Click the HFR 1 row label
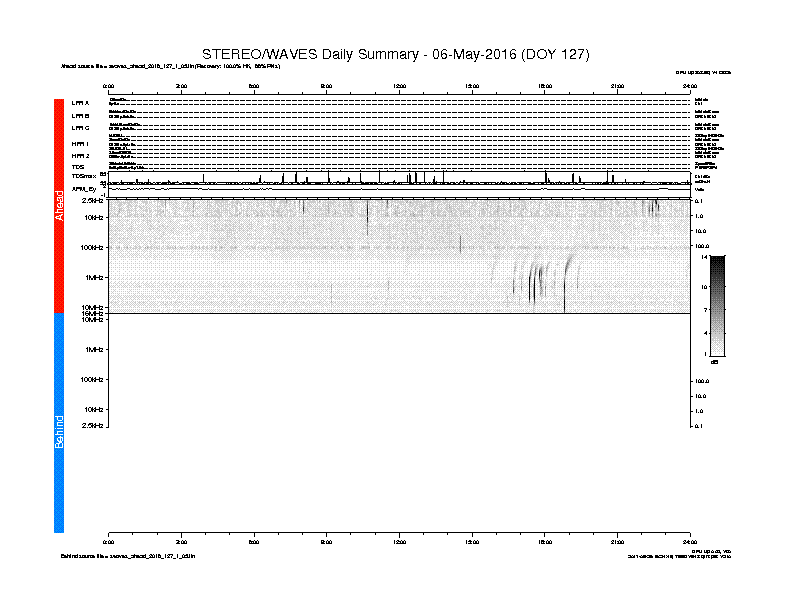 [80, 144]
